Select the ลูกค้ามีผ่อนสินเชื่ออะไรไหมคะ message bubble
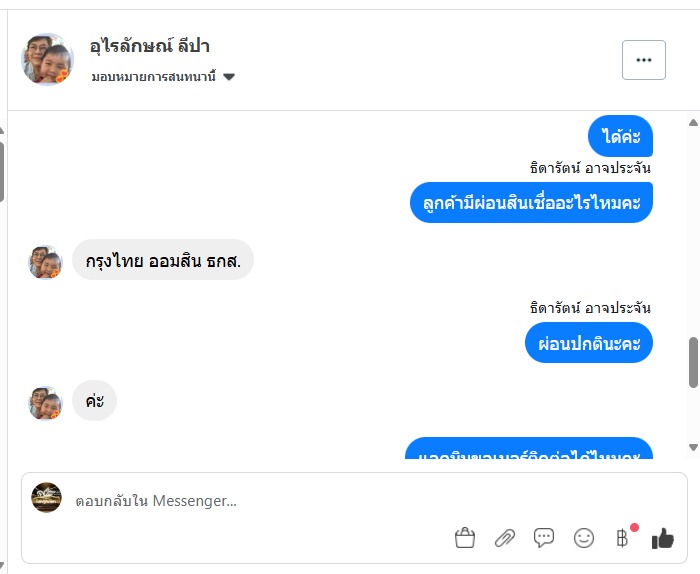This screenshot has width=700, height=574. coord(531,202)
